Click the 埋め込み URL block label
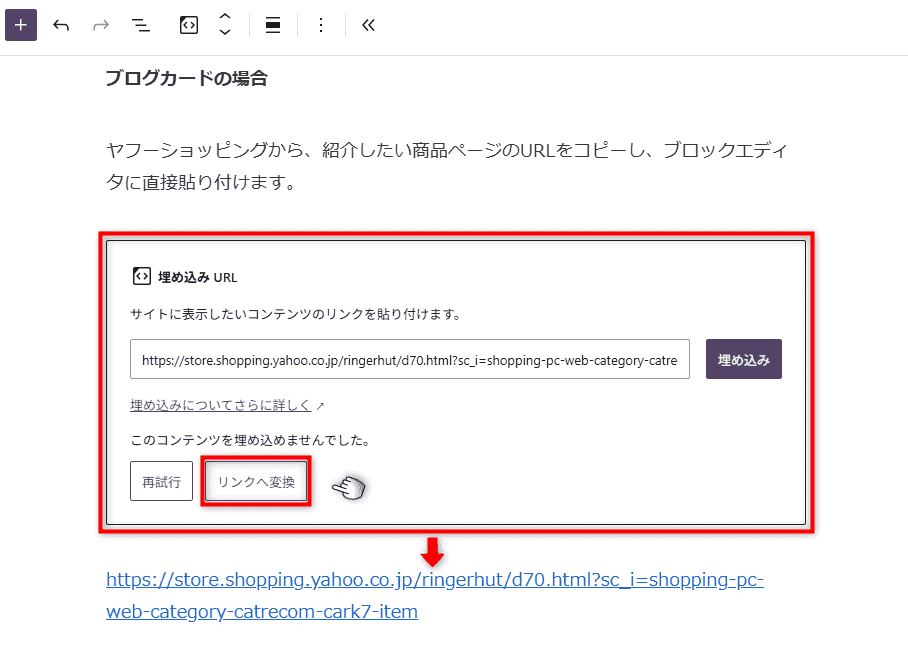The image size is (908, 655). pos(197,277)
